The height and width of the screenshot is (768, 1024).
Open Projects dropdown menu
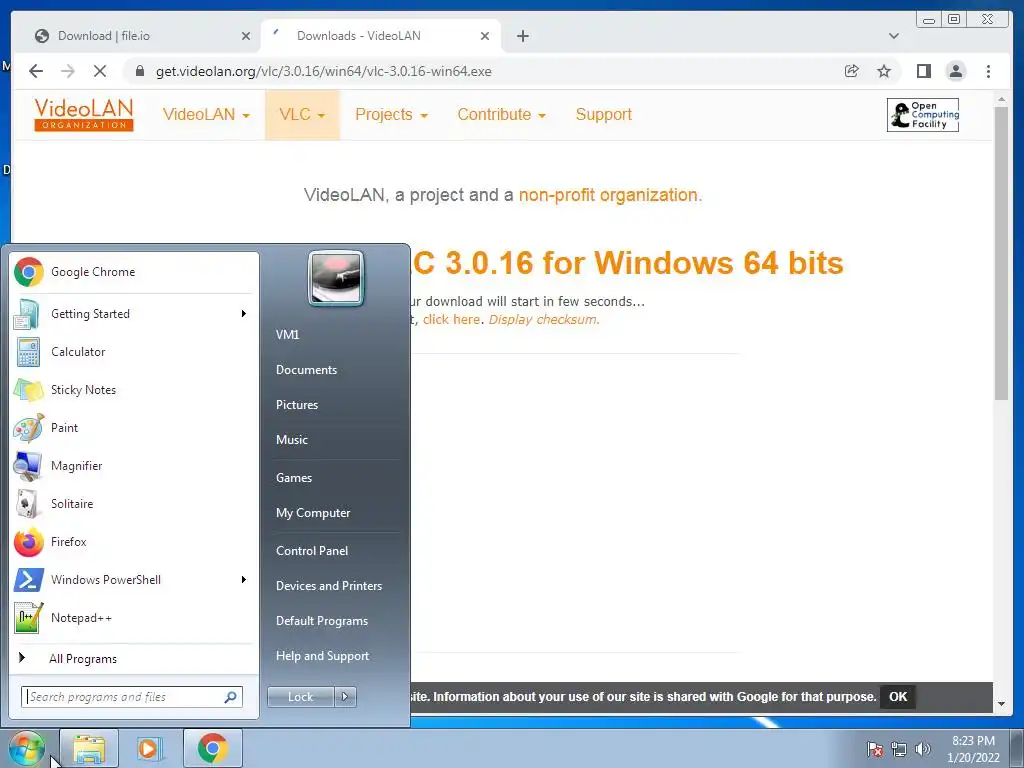point(391,115)
